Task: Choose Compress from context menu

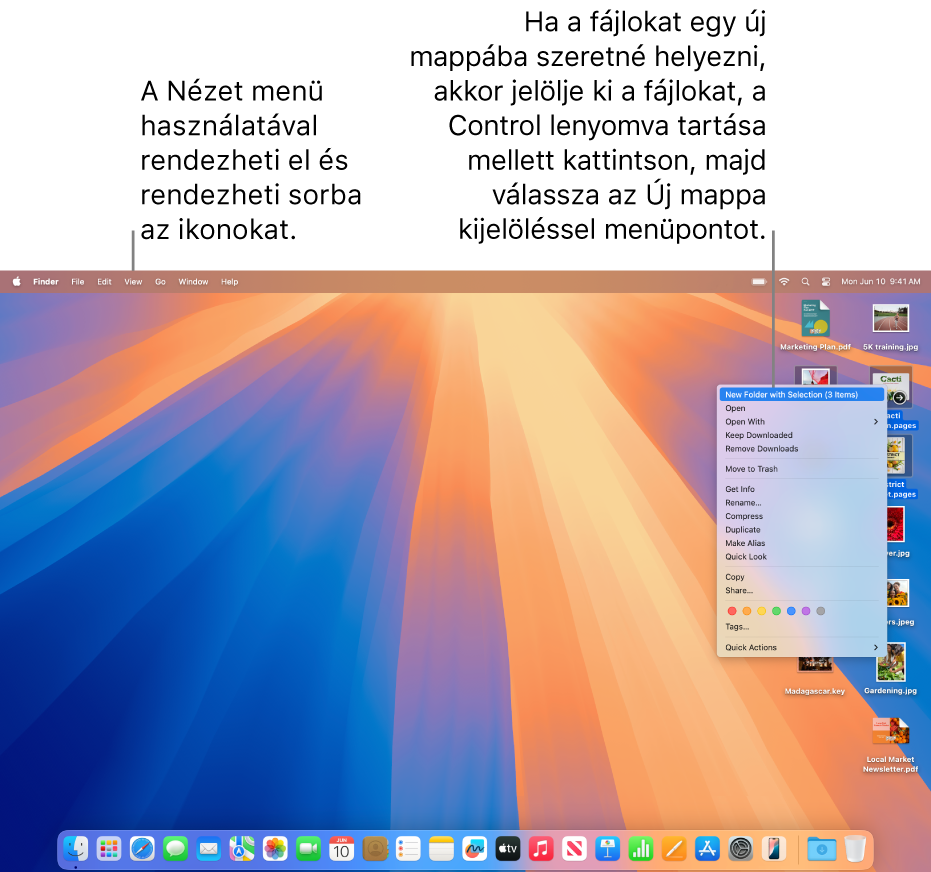Action: tap(801, 516)
